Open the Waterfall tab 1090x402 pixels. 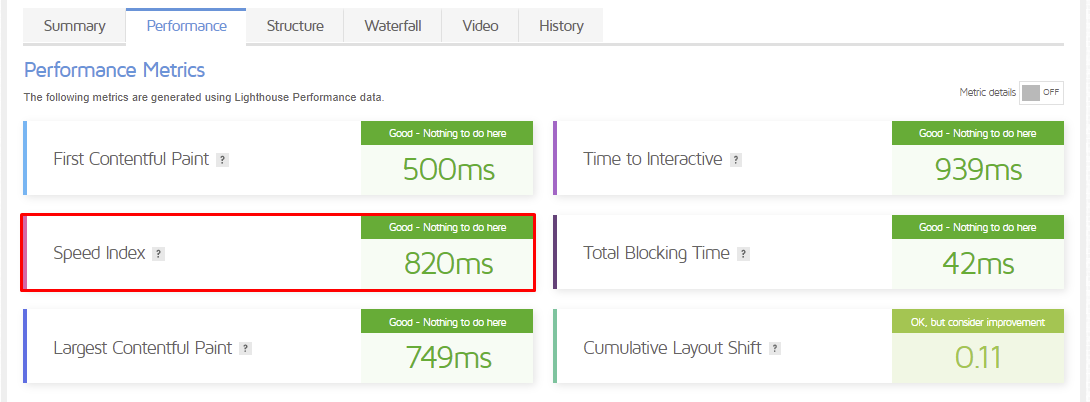click(x=392, y=26)
